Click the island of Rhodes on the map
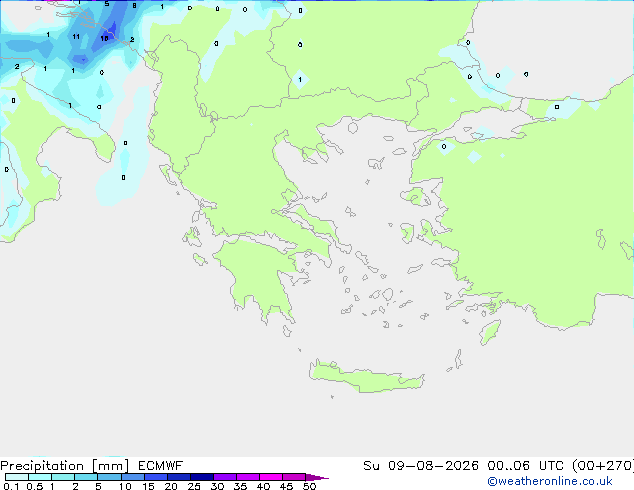Image resolution: width=634 pixels, height=490 pixels. tap(490, 332)
